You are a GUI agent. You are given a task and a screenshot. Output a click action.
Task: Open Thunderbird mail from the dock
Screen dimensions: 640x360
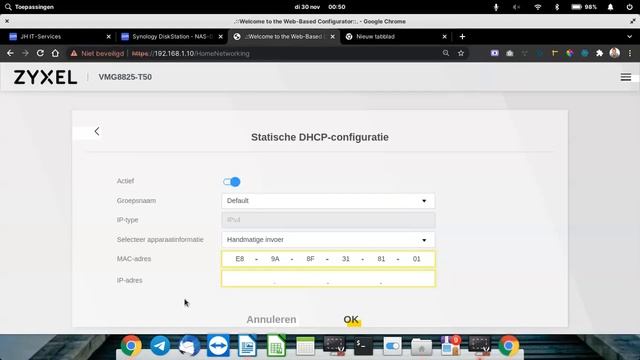(189, 346)
